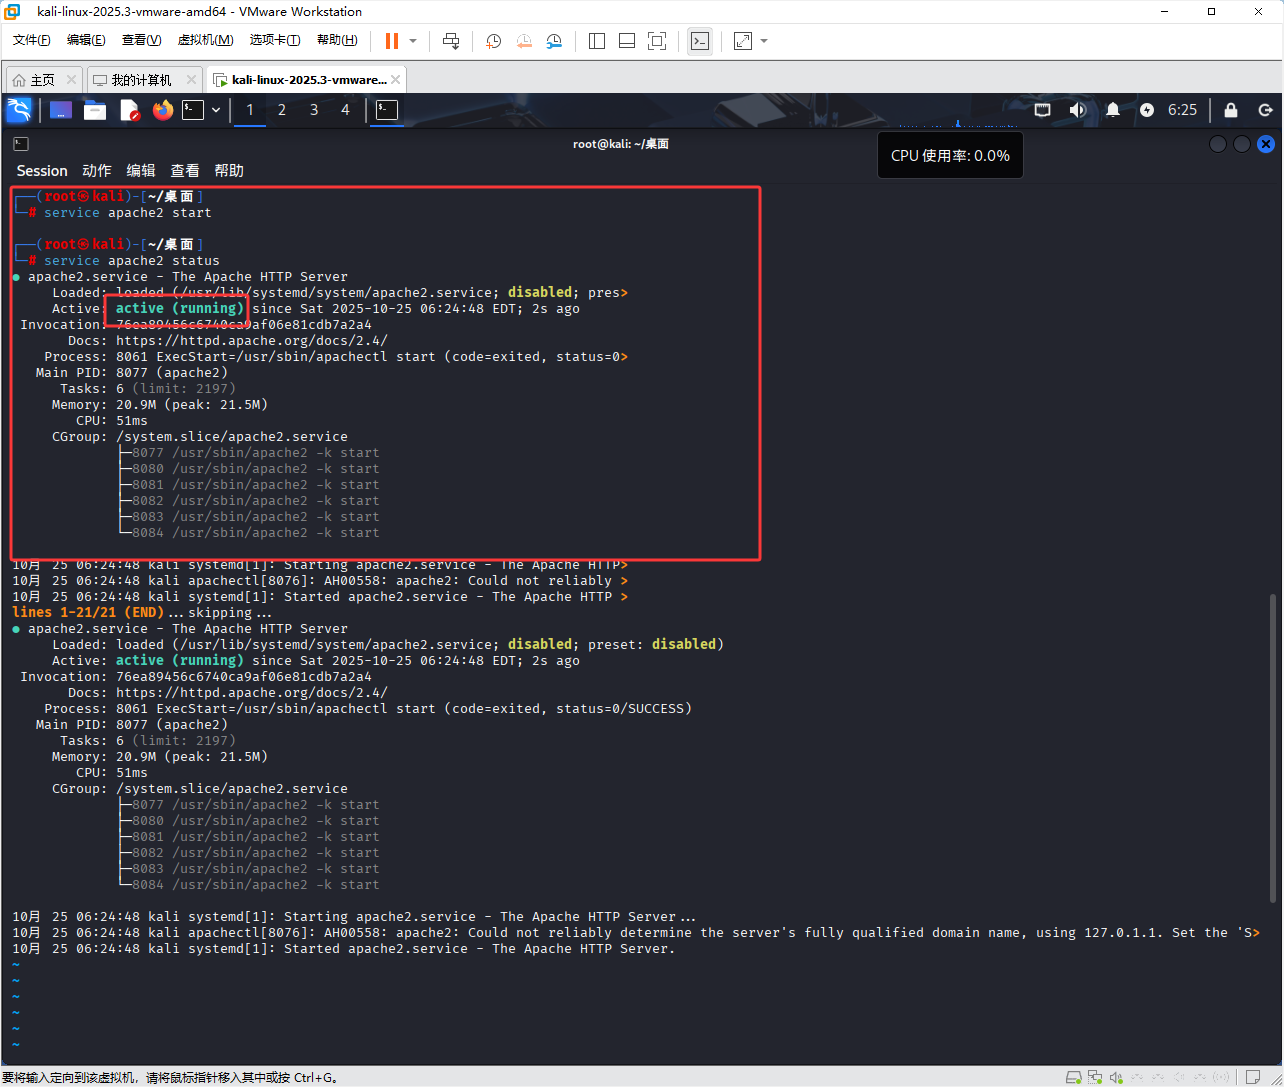1284x1087 pixels.
Task: Click the 'service apache2 start' command text
Action: 128,213
